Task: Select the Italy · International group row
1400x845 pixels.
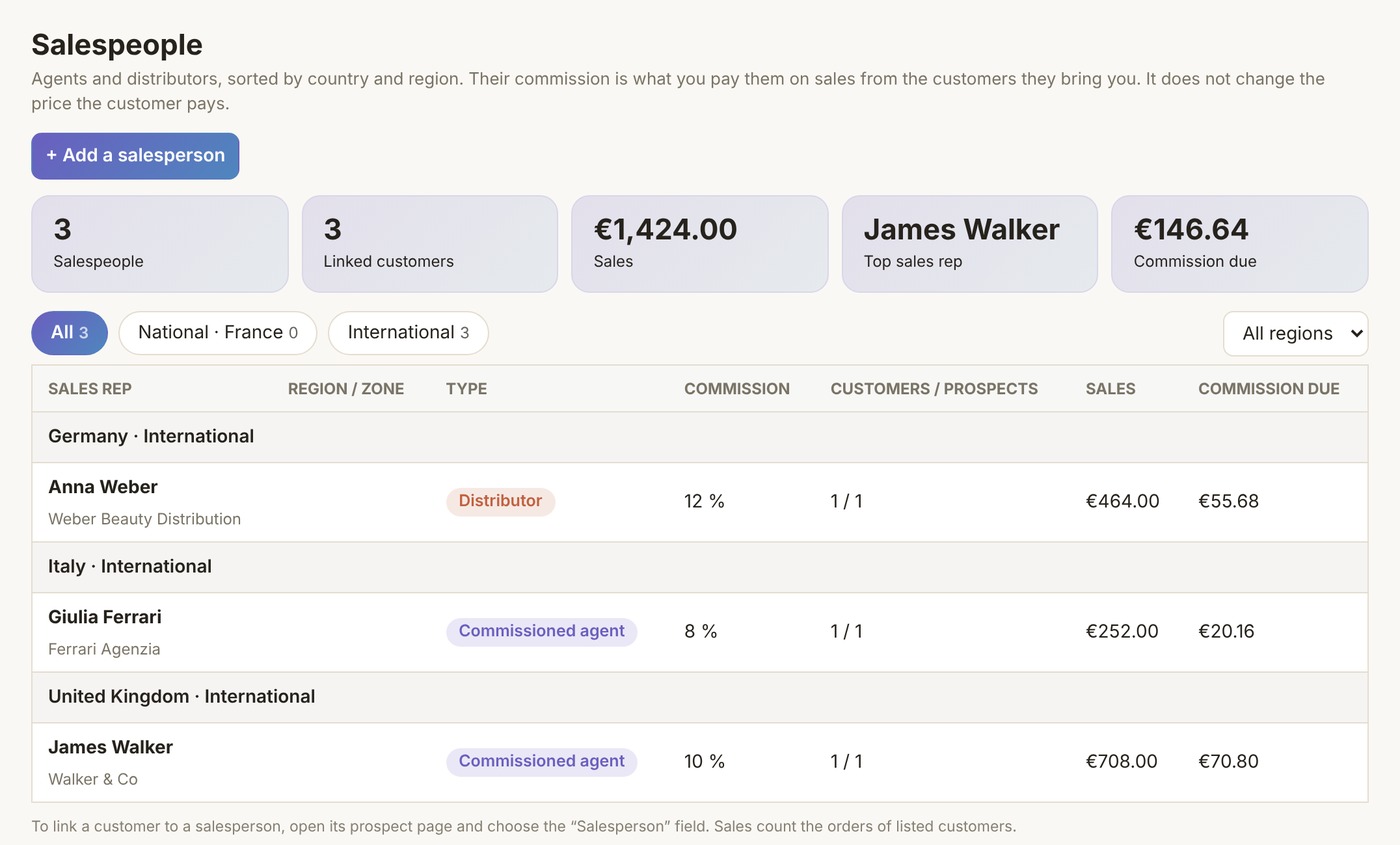Action: (x=700, y=567)
